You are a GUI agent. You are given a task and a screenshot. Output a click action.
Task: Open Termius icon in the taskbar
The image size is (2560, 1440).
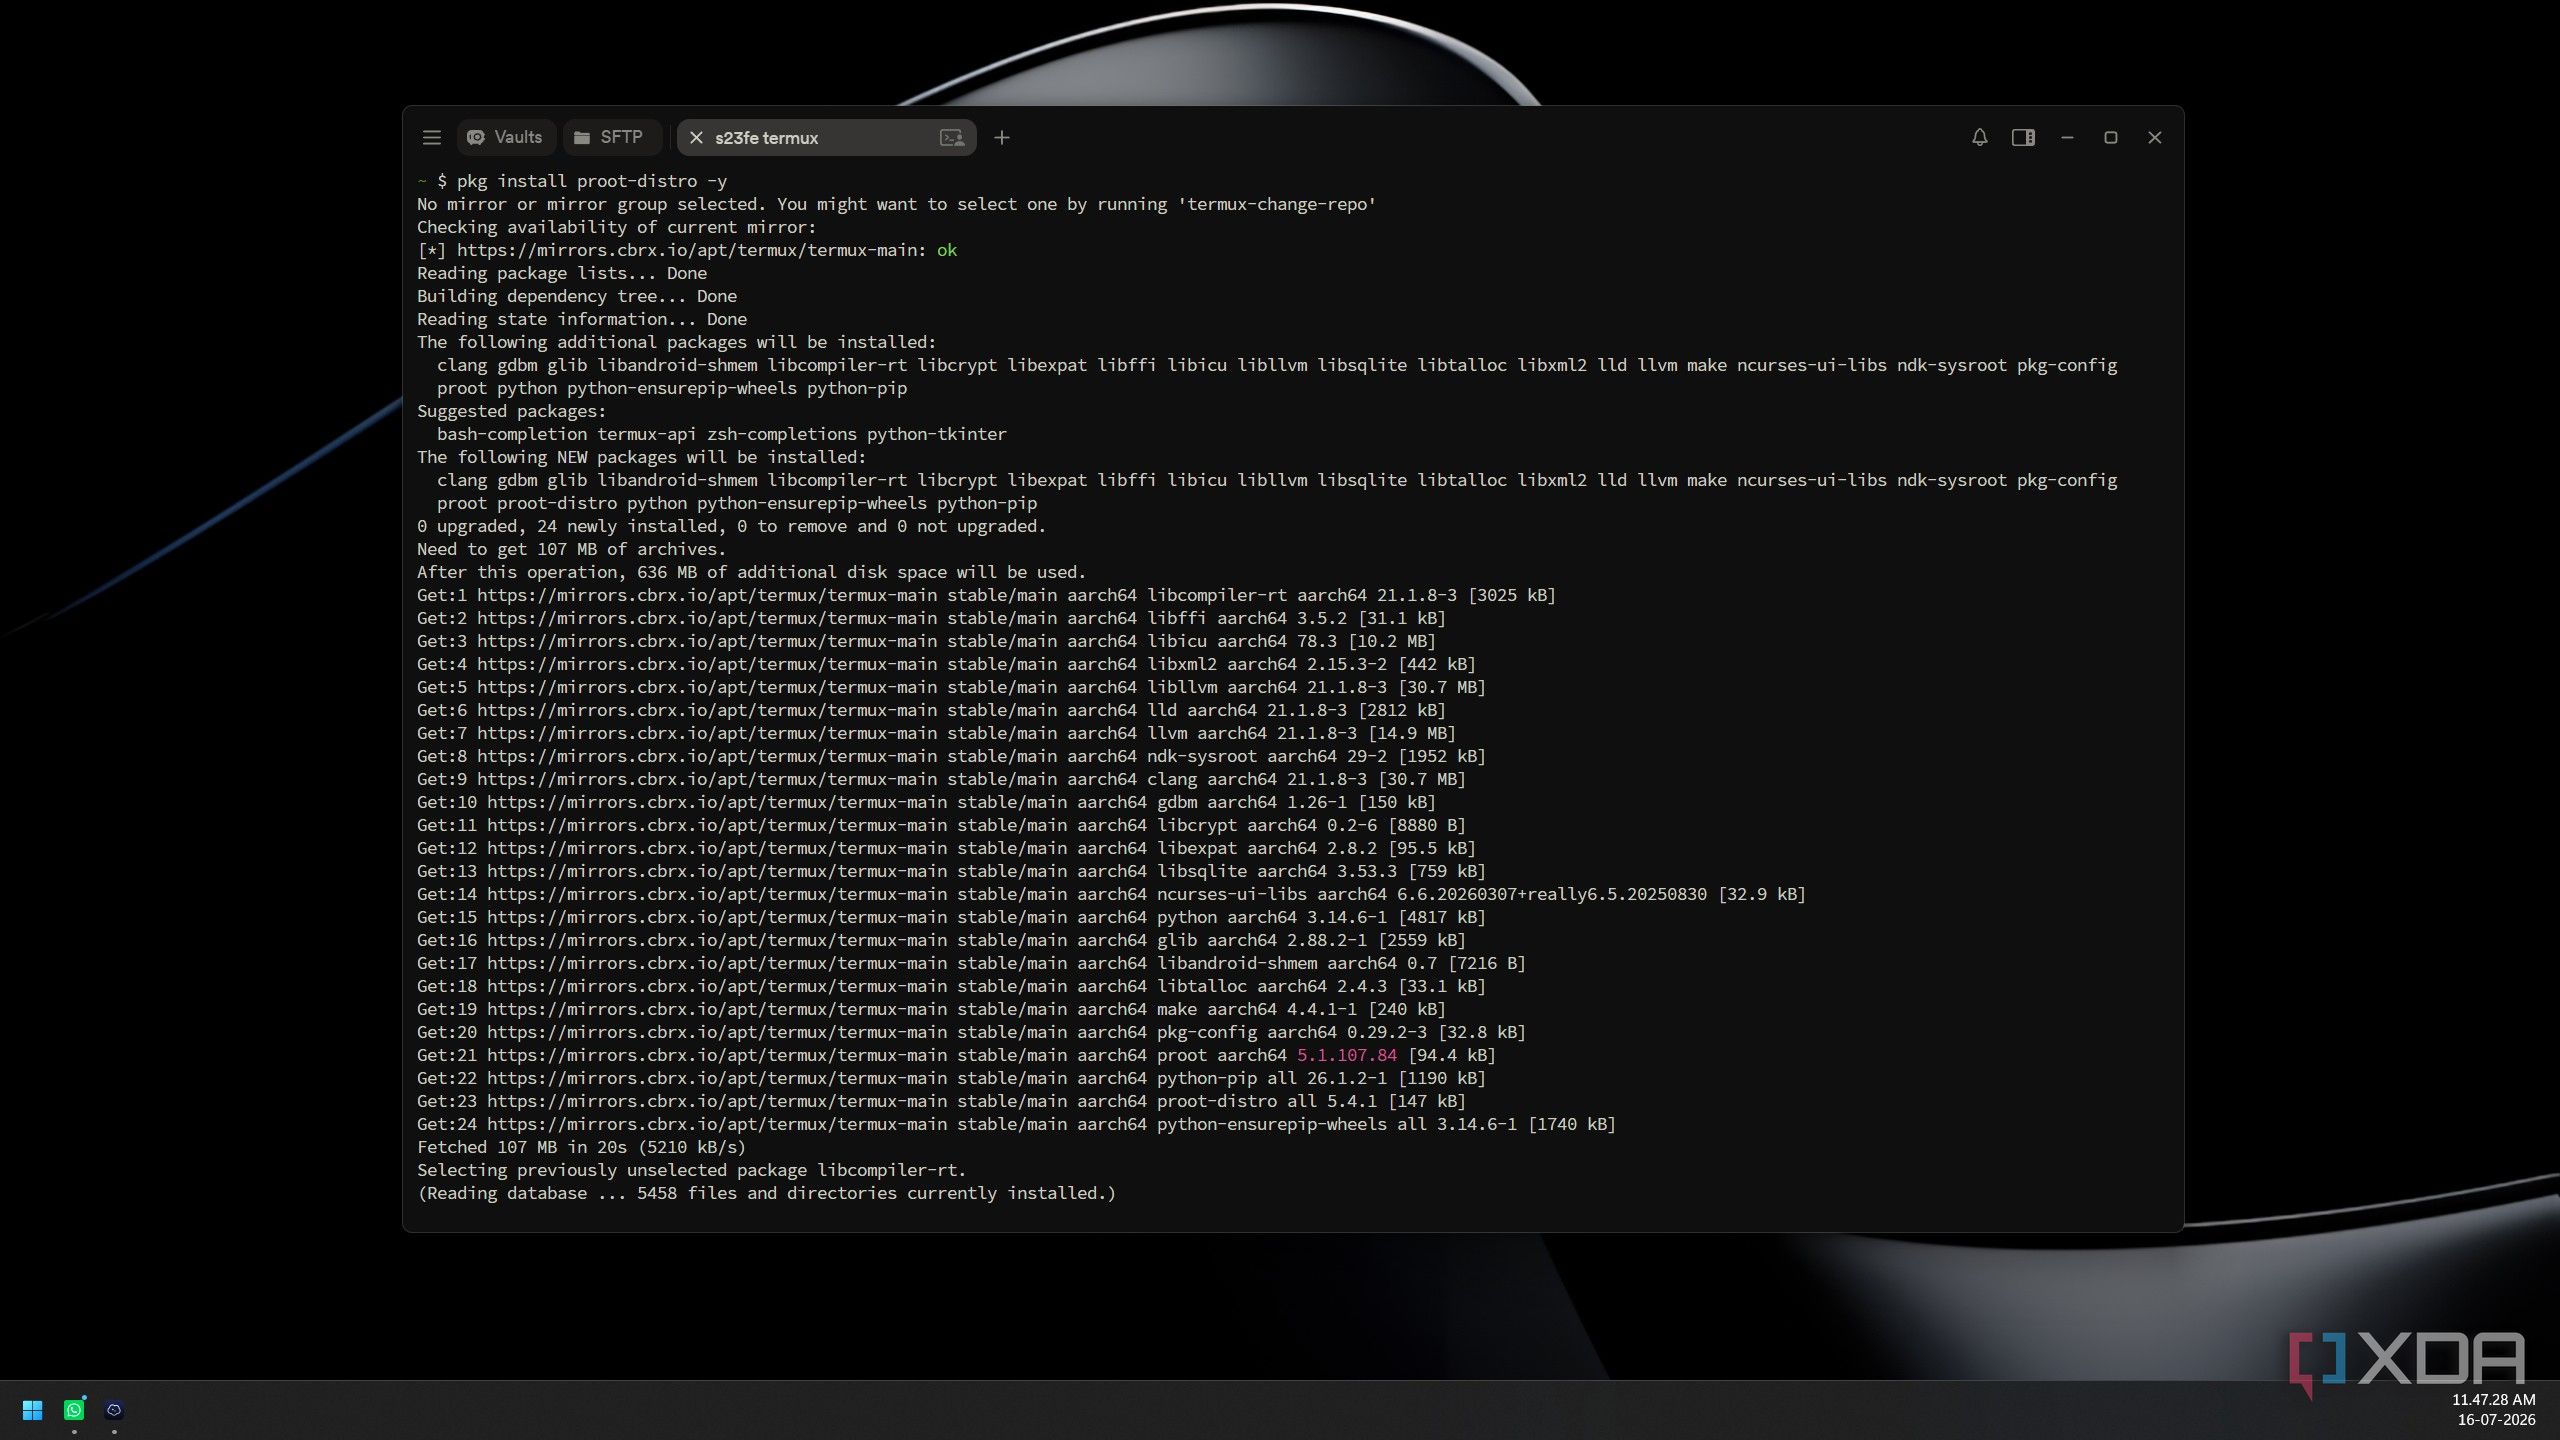coord(114,1410)
